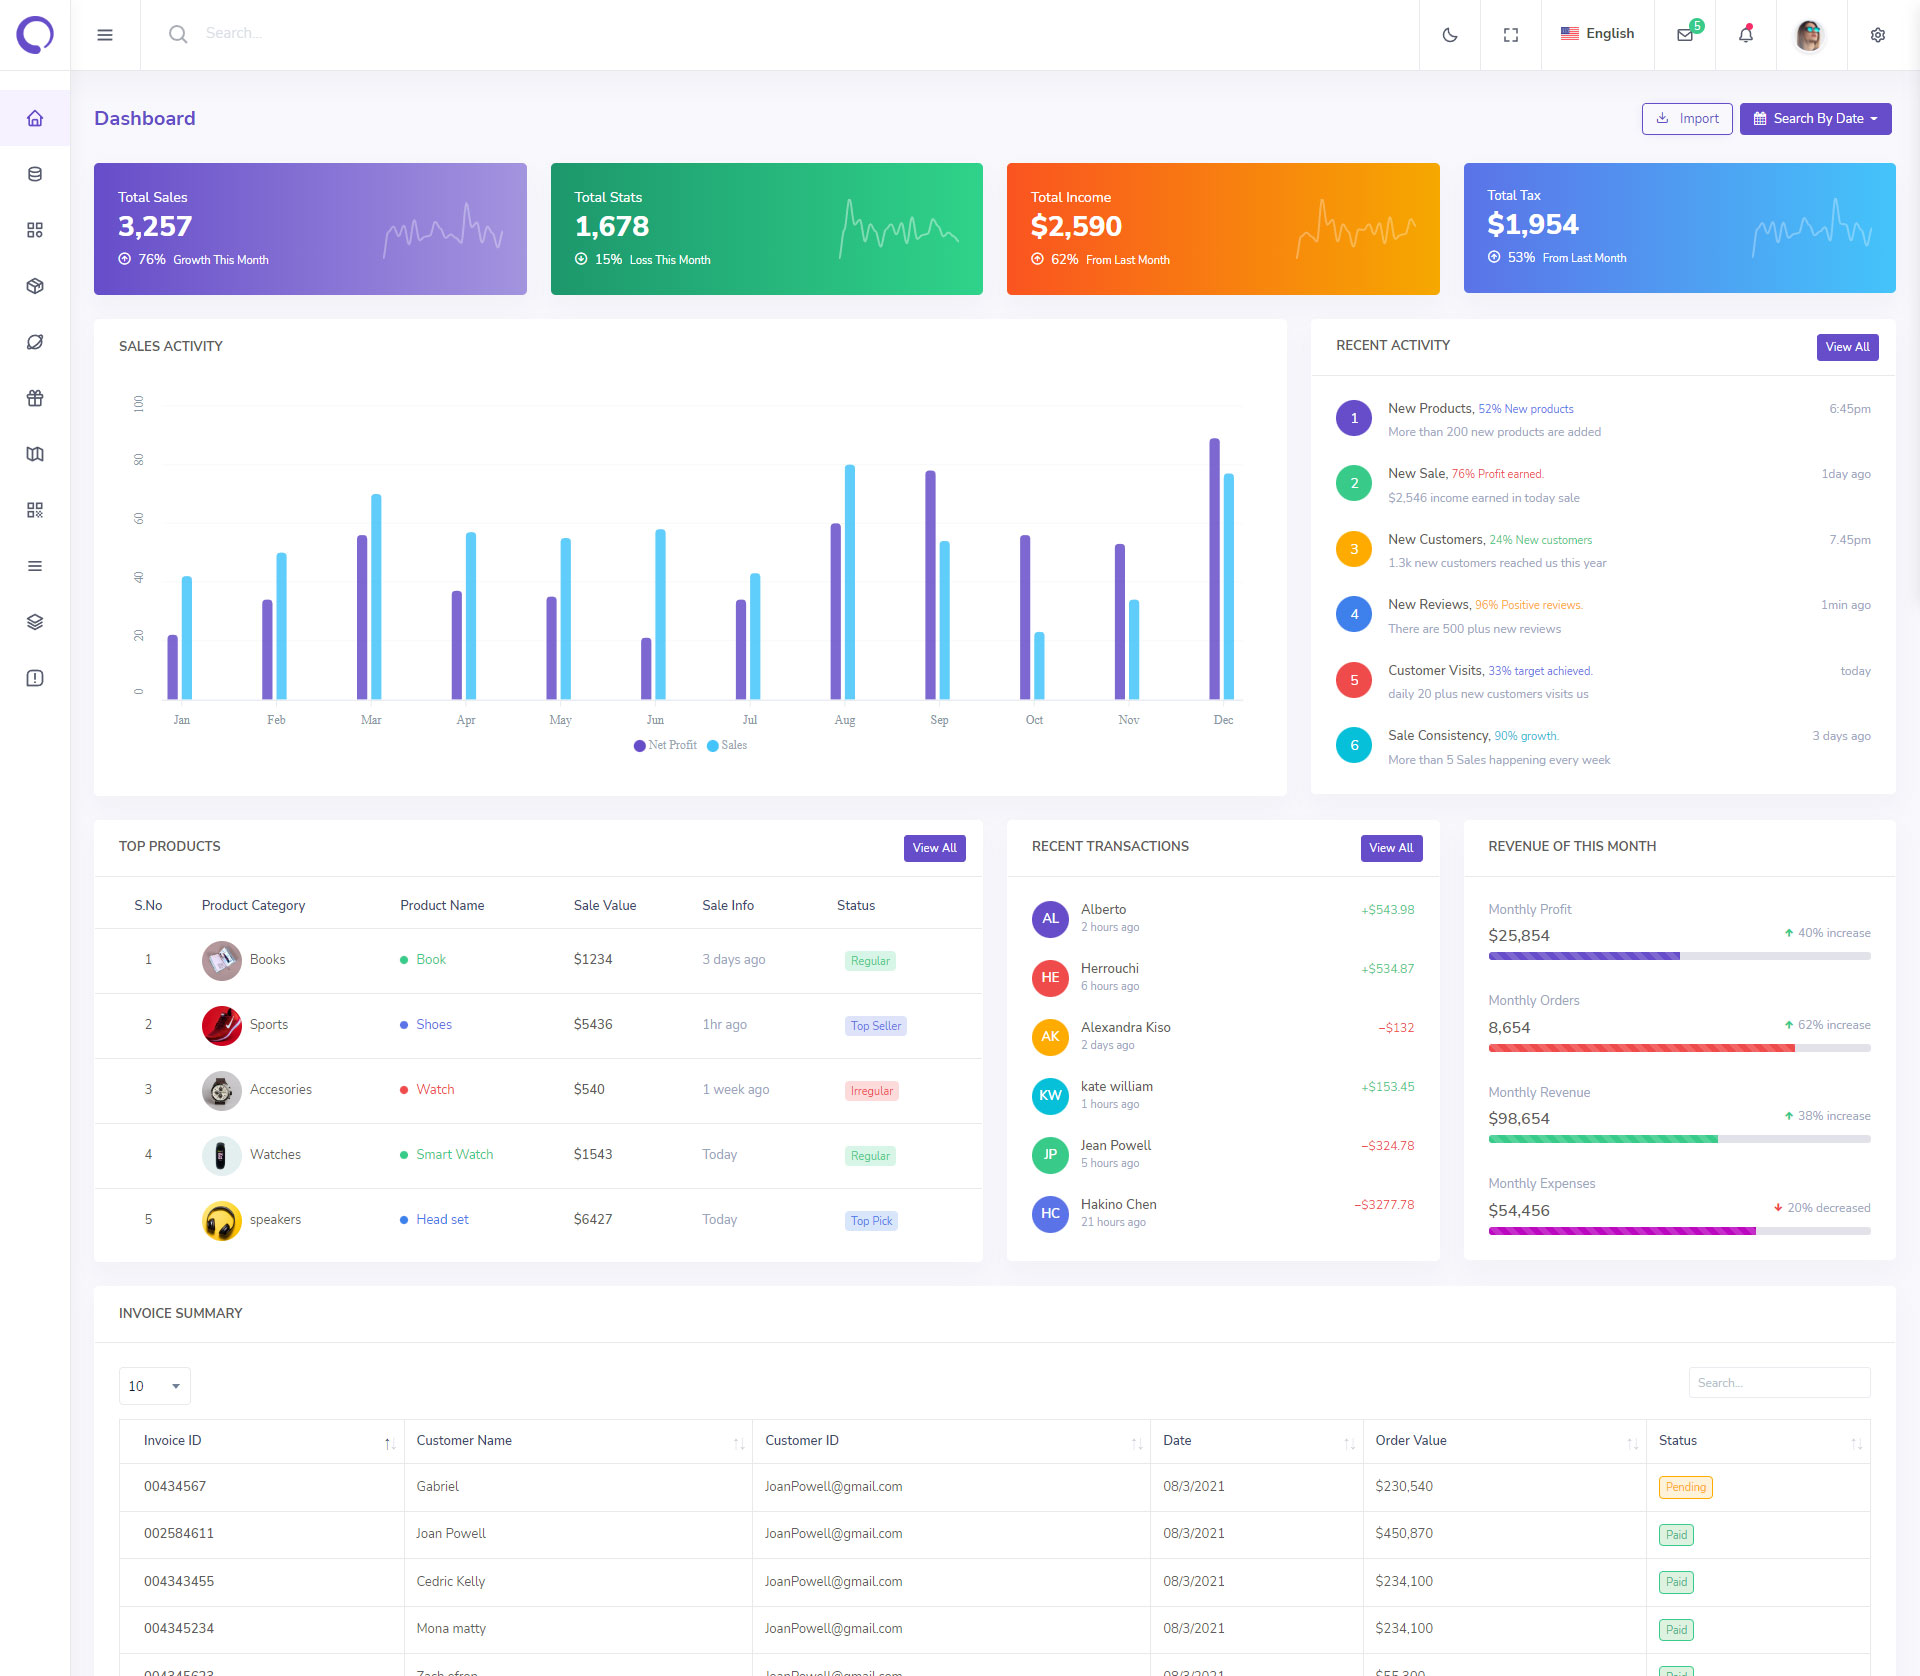The width and height of the screenshot is (1920, 1676).
Task: Toggle Net Profit series in chart legend
Action: pos(665,745)
